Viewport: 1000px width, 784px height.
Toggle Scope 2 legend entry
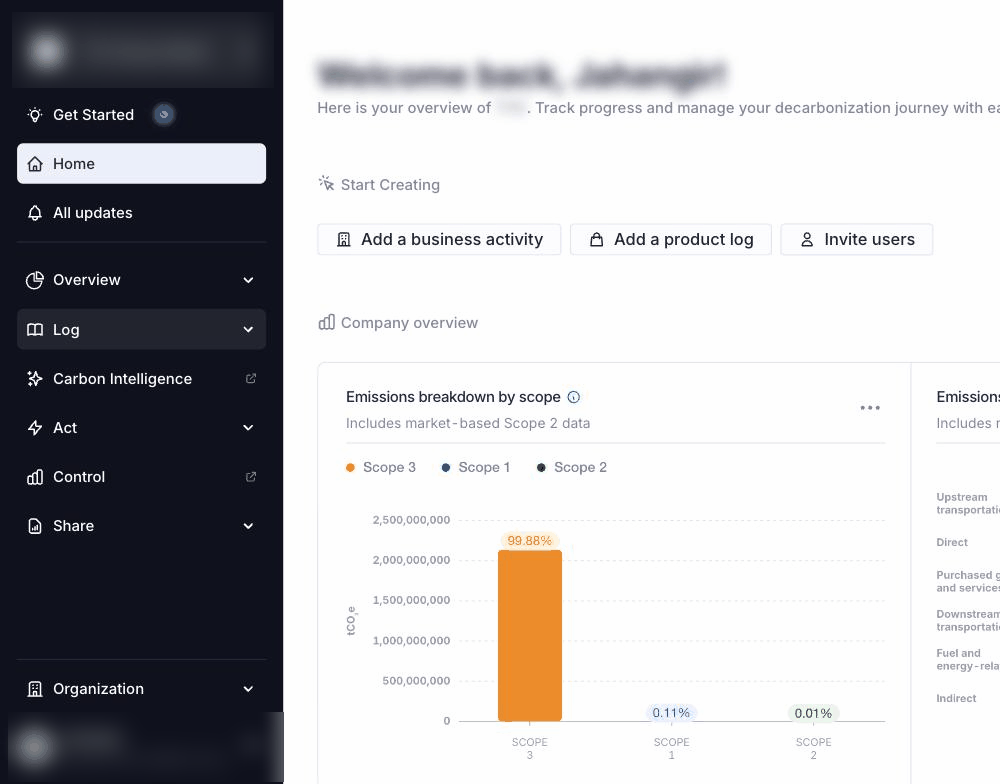(x=572, y=468)
